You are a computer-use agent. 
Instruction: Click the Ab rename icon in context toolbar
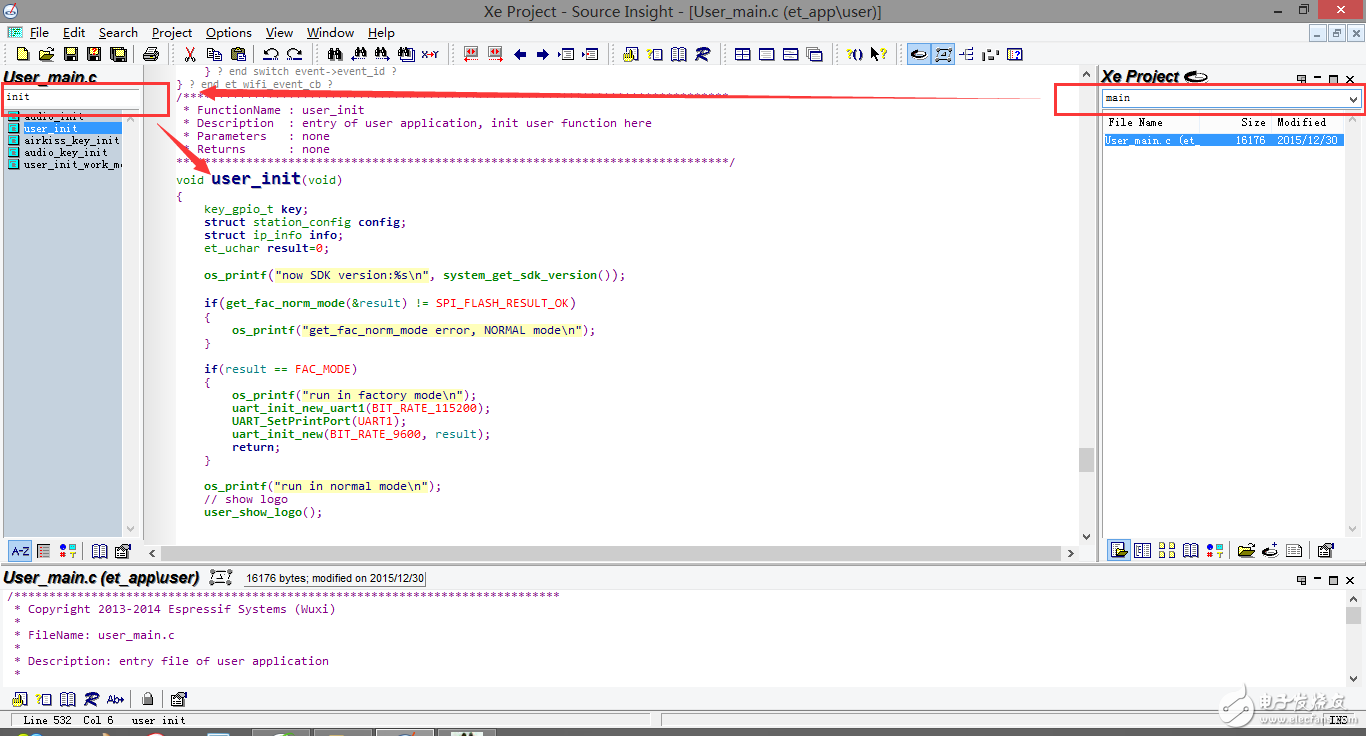click(115, 699)
